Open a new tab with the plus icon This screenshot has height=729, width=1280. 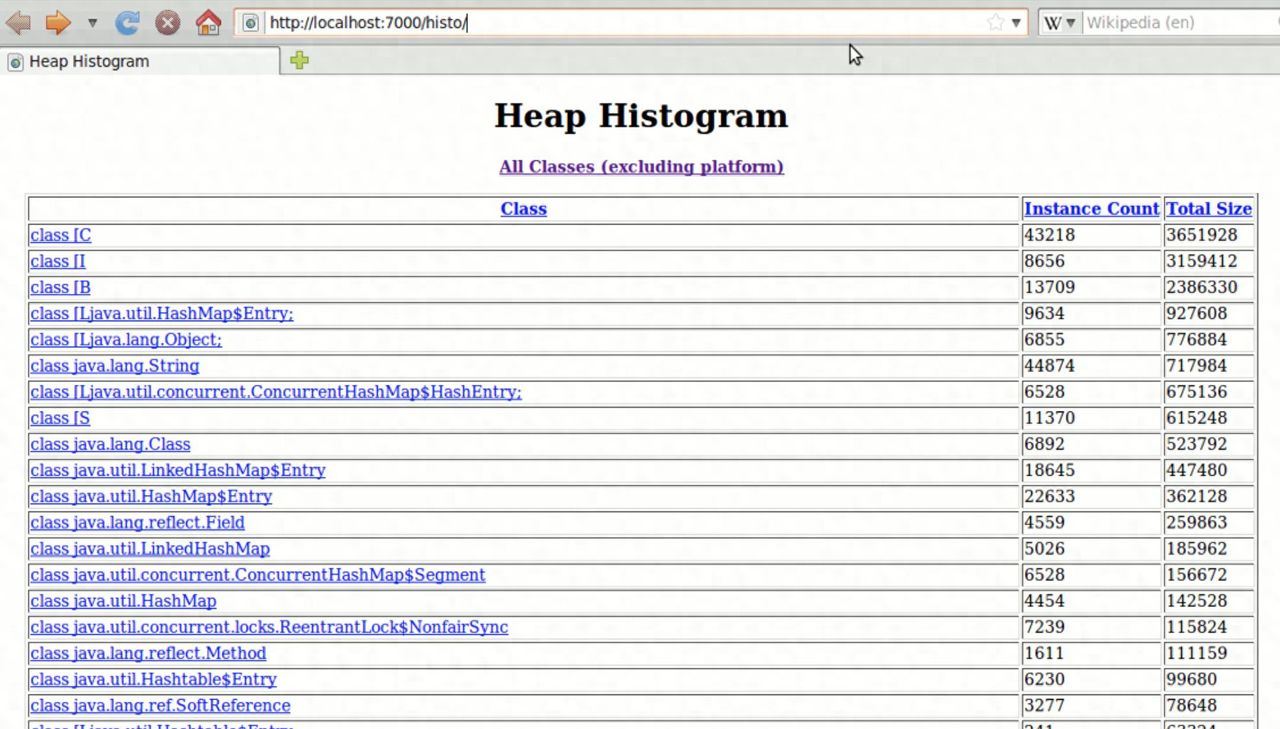click(299, 60)
